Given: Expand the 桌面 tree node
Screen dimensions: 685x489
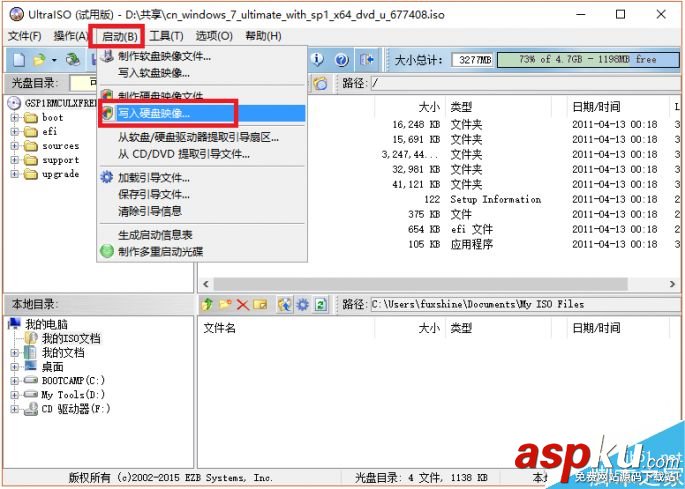Looking at the screenshot, I should coord(14,367).
